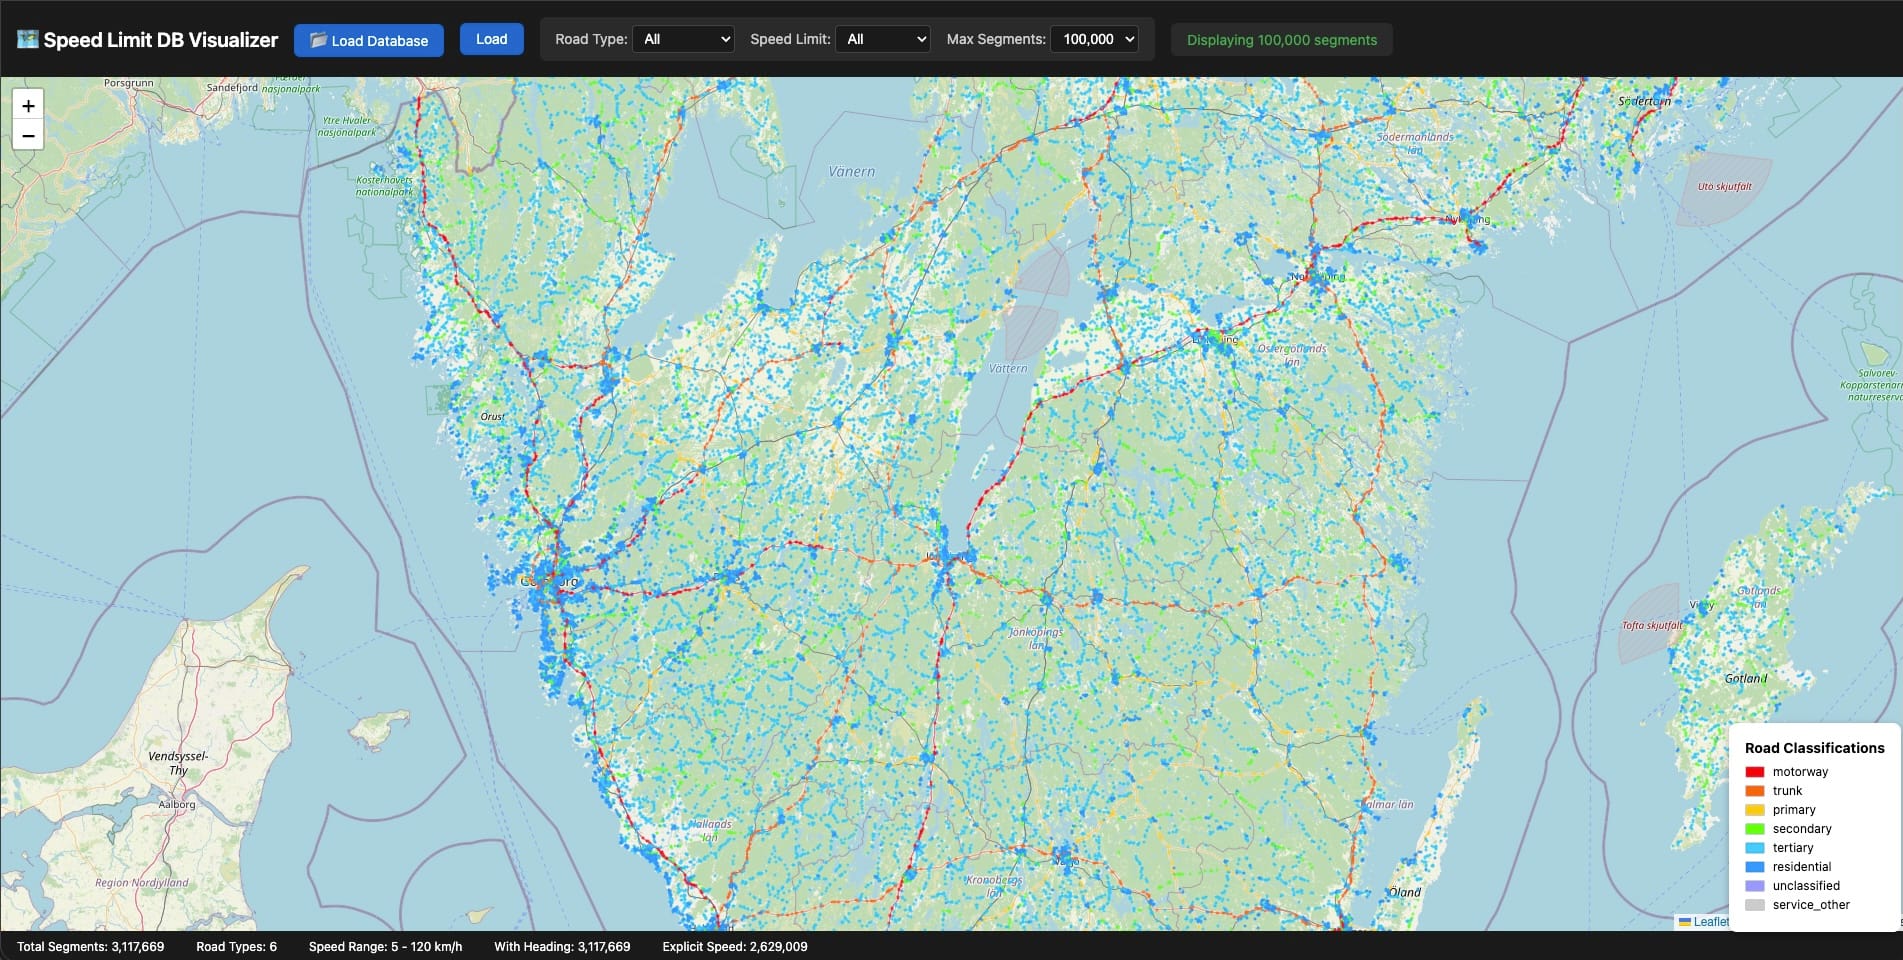Click the gray service_other legend swatch
The height and width of the screenshot is (960, 1903).
(1754, 905)
